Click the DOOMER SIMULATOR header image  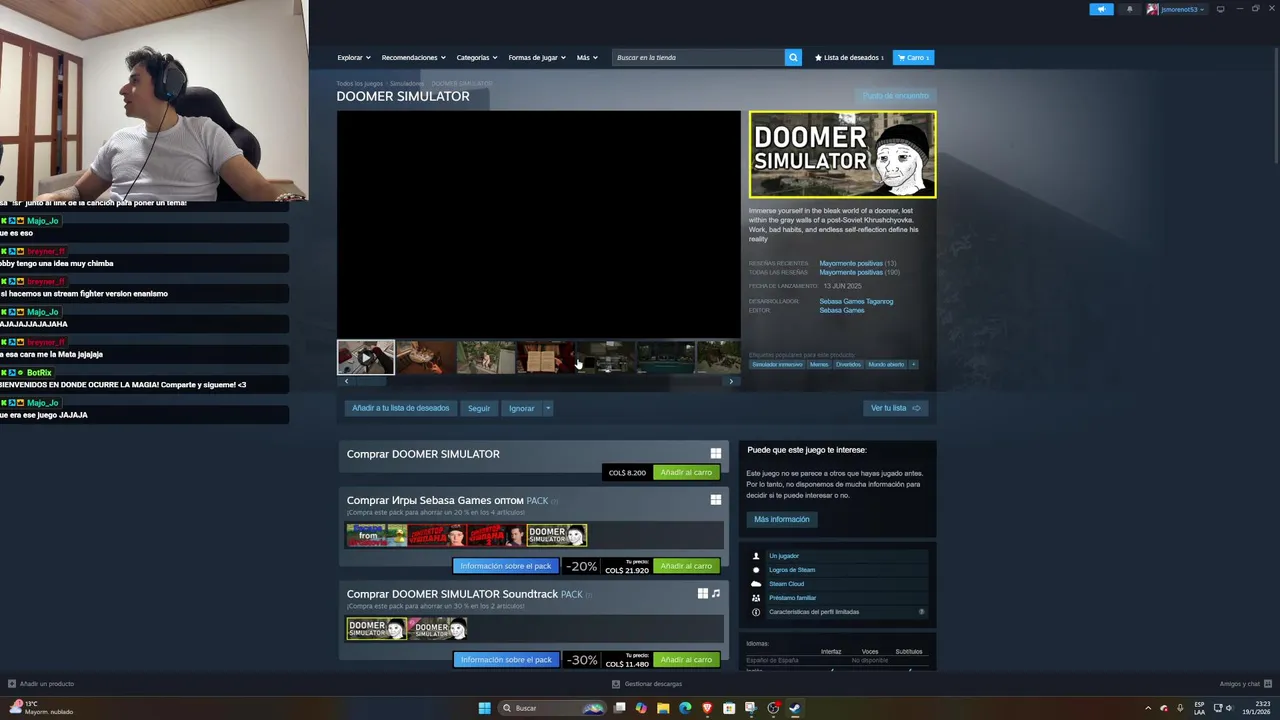click(843, 154)
